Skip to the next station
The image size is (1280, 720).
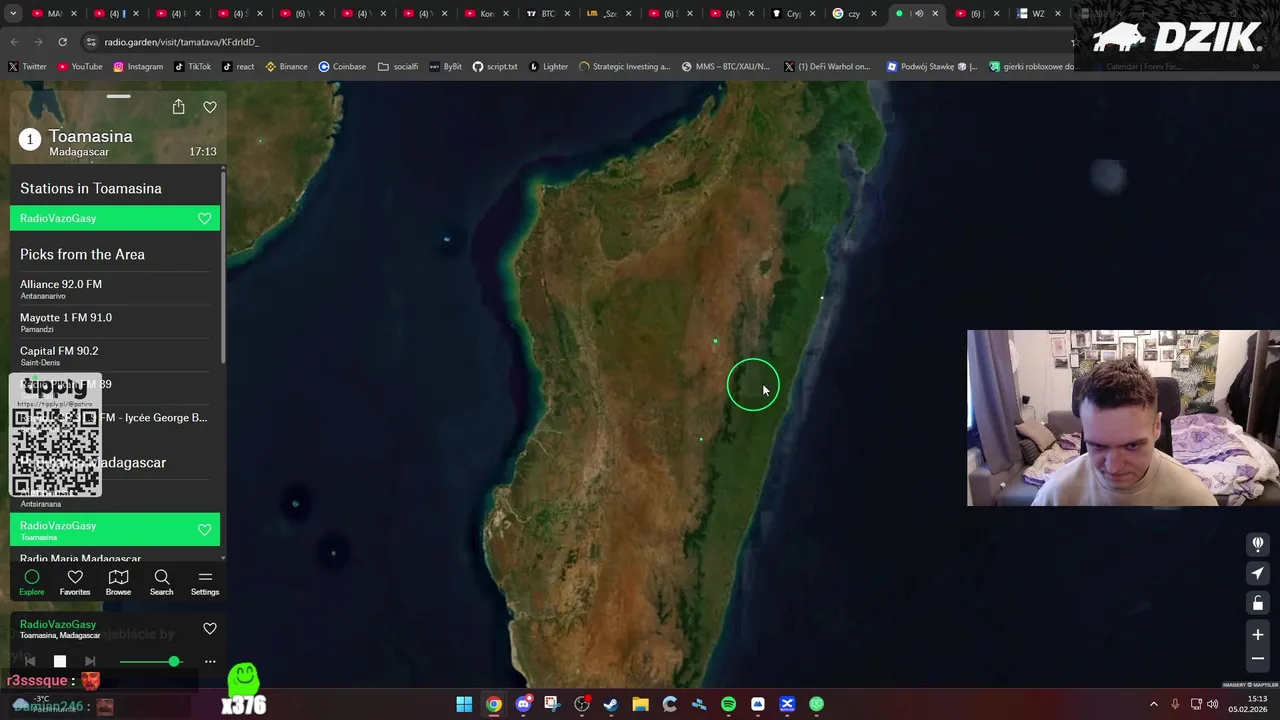[90, 661]
